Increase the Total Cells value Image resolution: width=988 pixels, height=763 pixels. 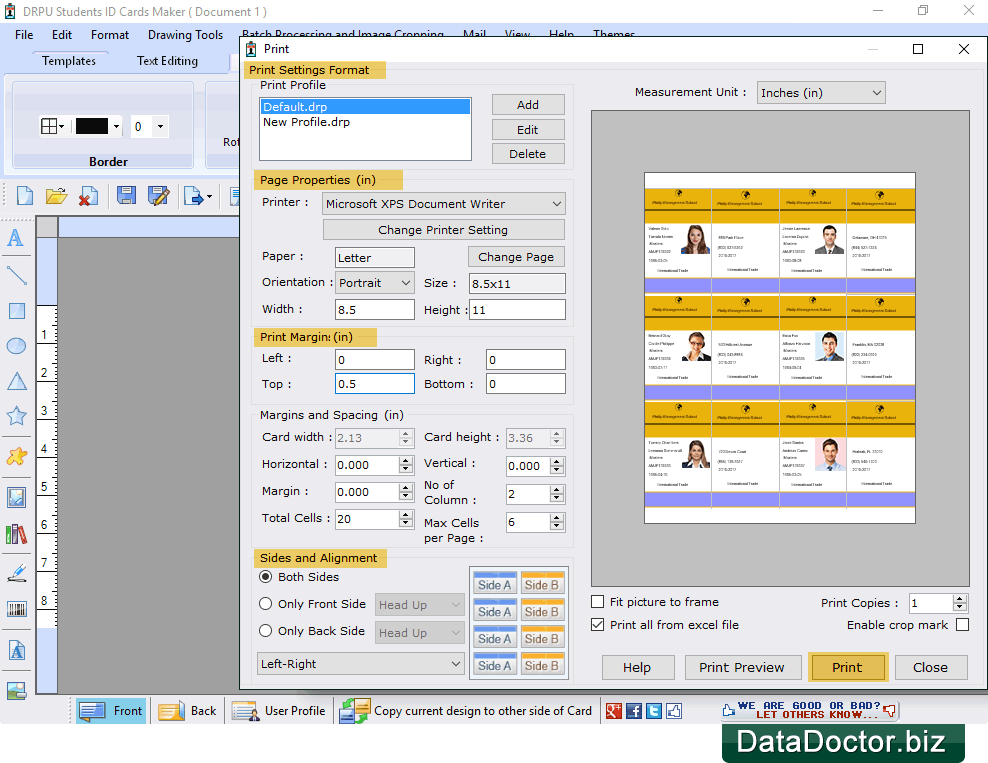pyautogui.click(x=406, y=515)
